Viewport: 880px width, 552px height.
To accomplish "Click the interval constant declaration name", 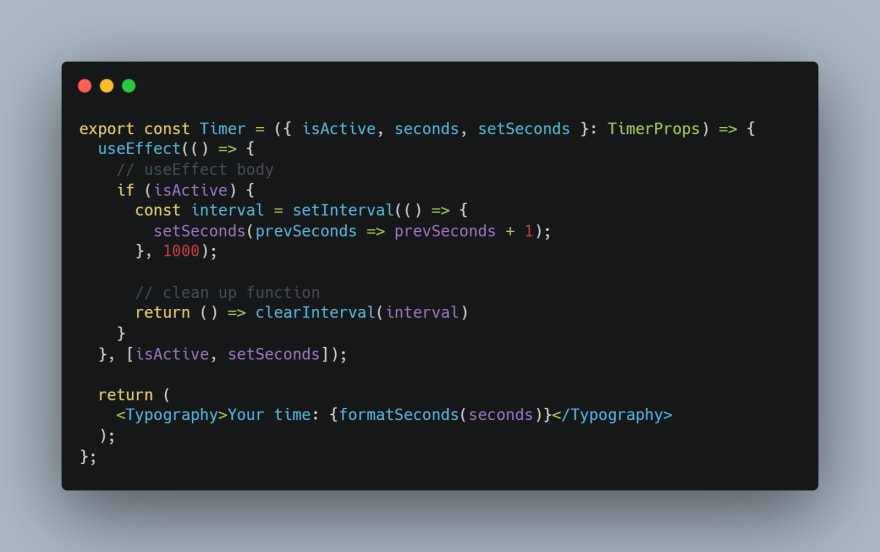I will [x=227, y=210].
